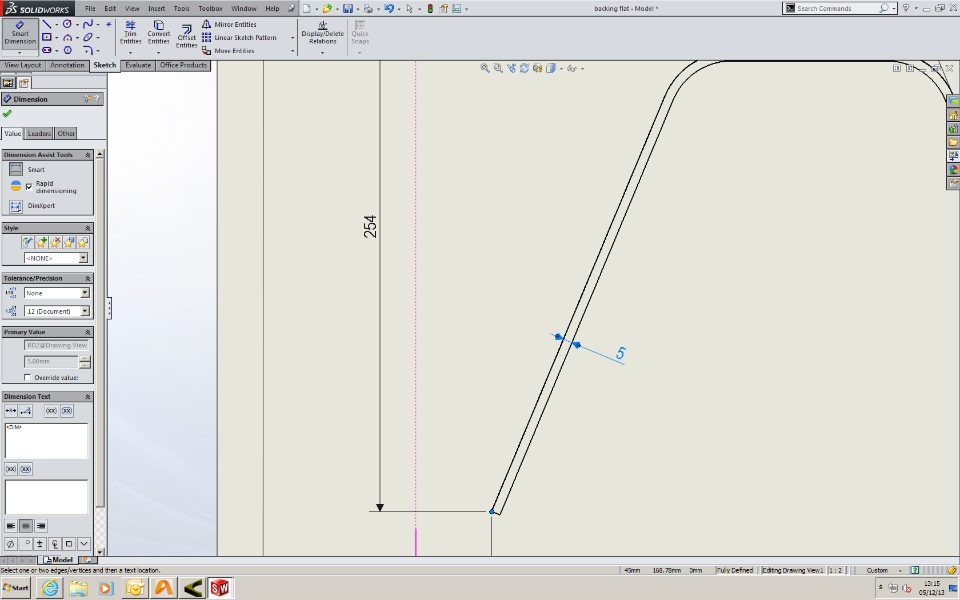
Task: Click Mirror Entities
Action: [229, 24]
